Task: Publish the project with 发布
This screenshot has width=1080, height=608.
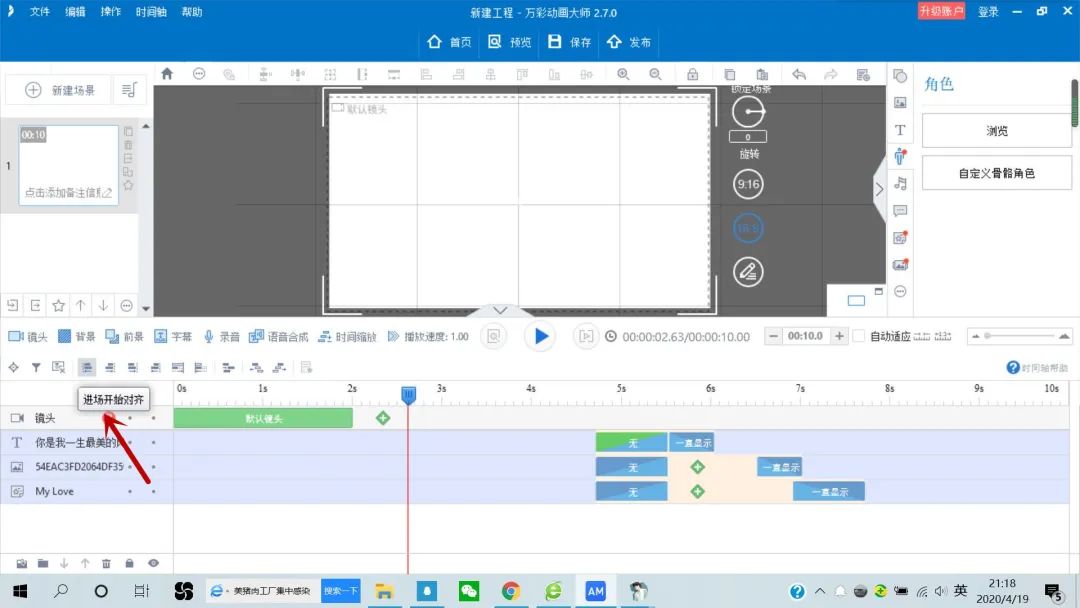Action: click(x=629, y=42)
